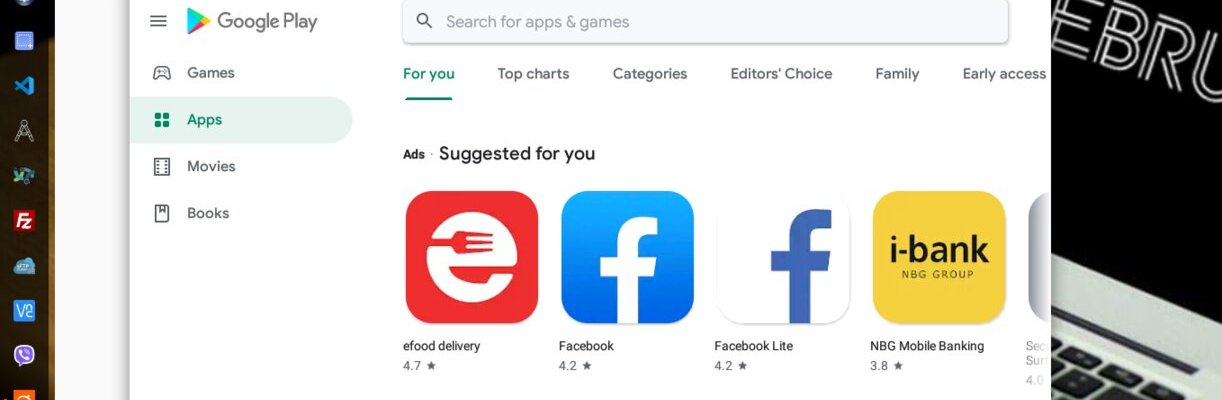Click the efood delivery title link
Viewport: 1222px width, 400px height.
[x=441, y=346]
